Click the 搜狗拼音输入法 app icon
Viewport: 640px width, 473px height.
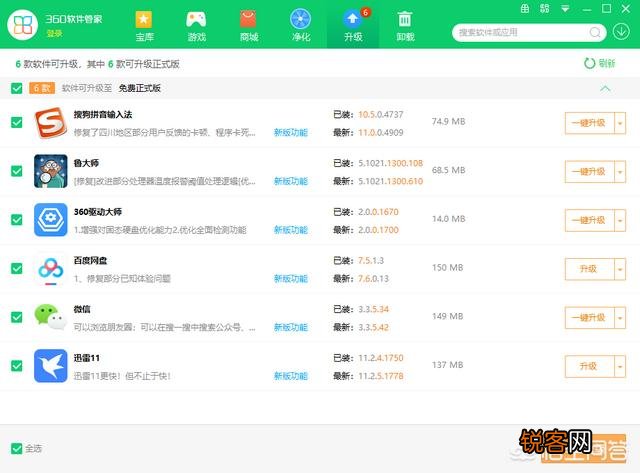pyautogui.click(x=51, y=122)
